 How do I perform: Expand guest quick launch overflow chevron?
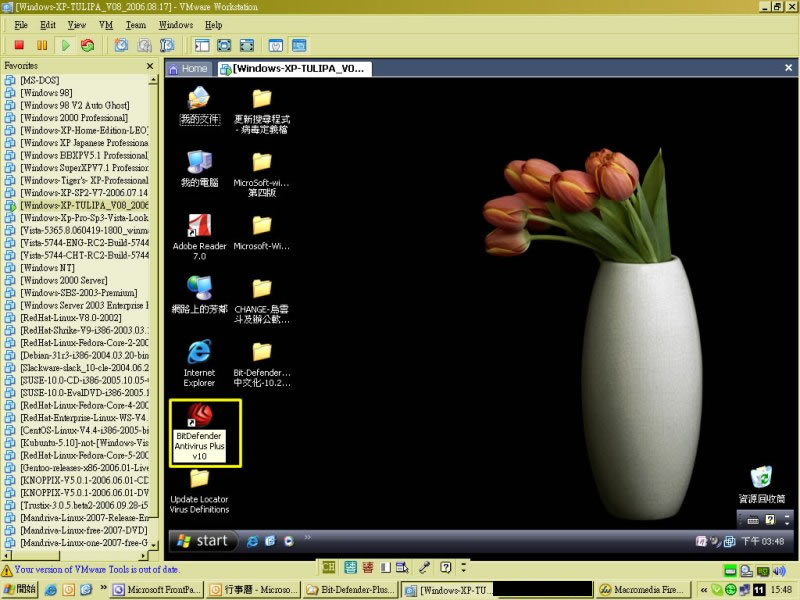coord(307,537)
